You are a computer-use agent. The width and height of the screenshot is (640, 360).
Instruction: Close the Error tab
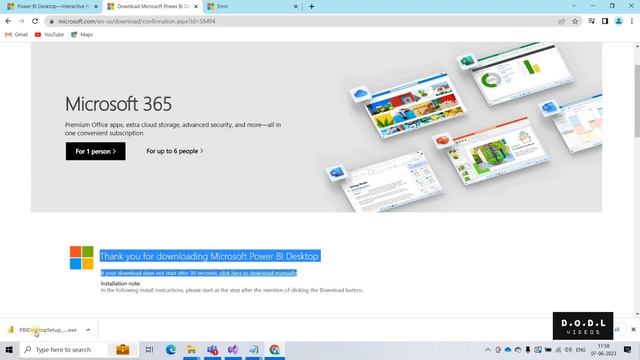coord(296,7)
